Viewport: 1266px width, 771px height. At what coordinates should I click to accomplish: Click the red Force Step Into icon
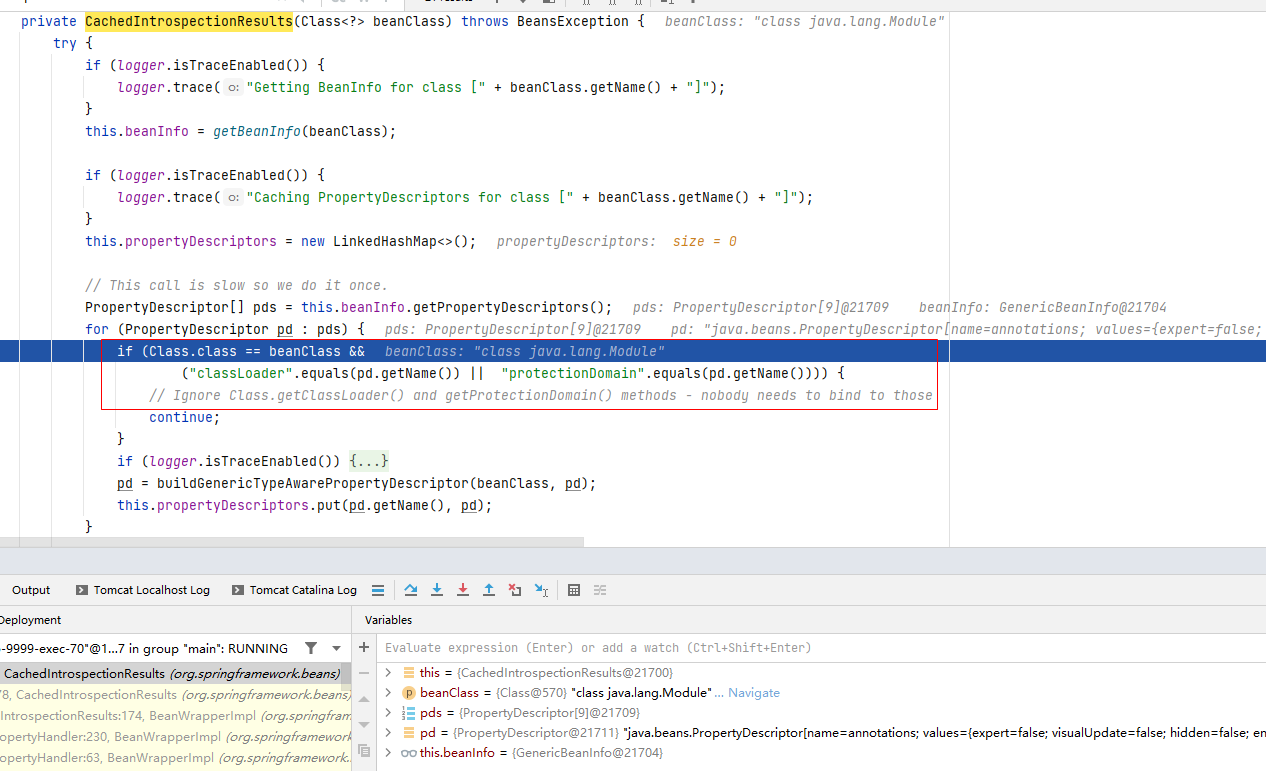(463, 590)
